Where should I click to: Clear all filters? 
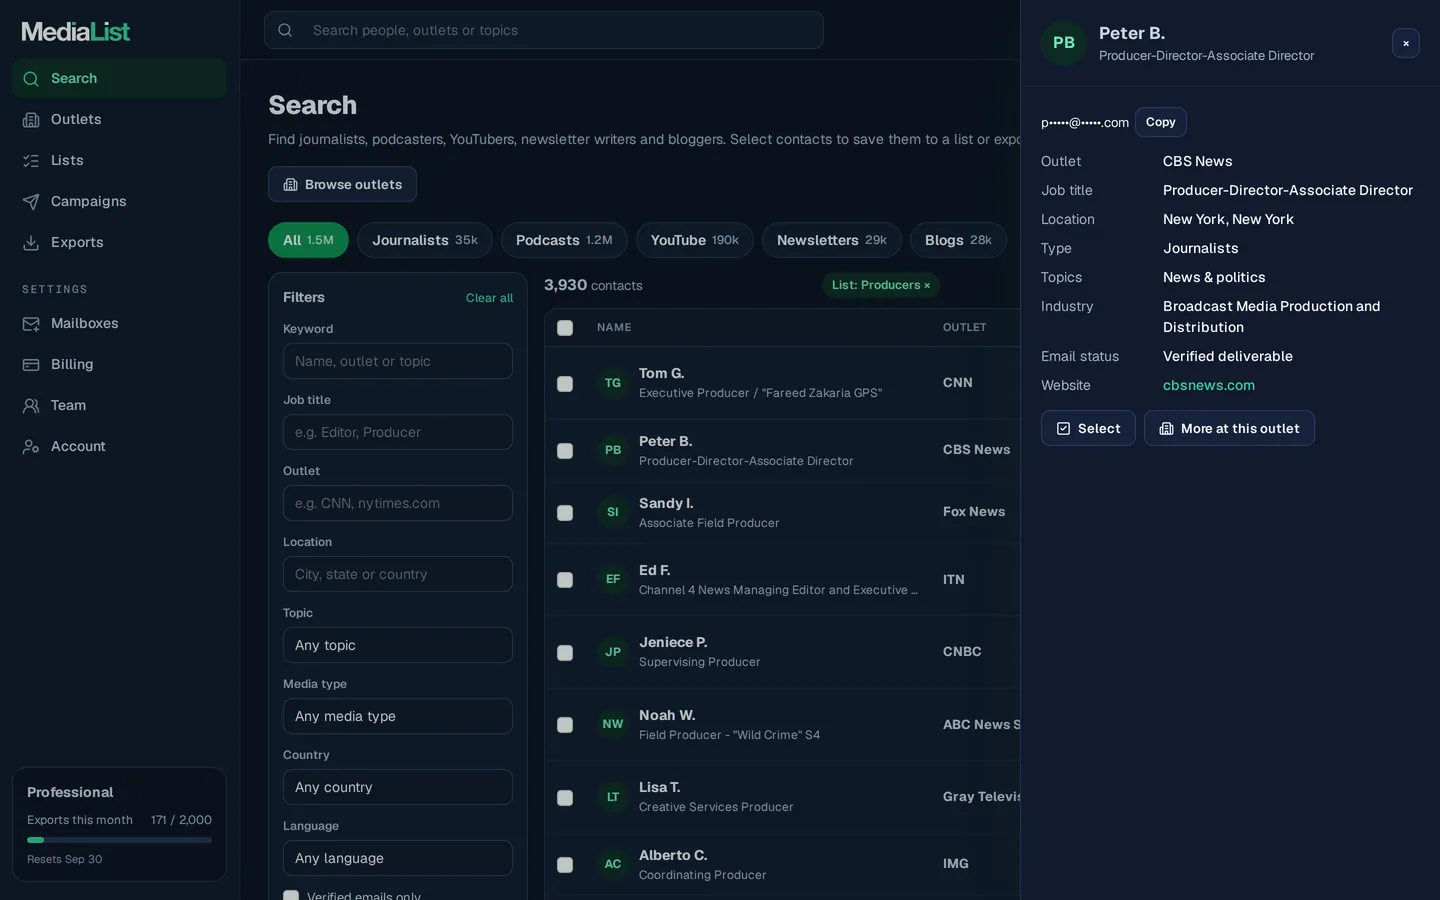click(489, 298)
